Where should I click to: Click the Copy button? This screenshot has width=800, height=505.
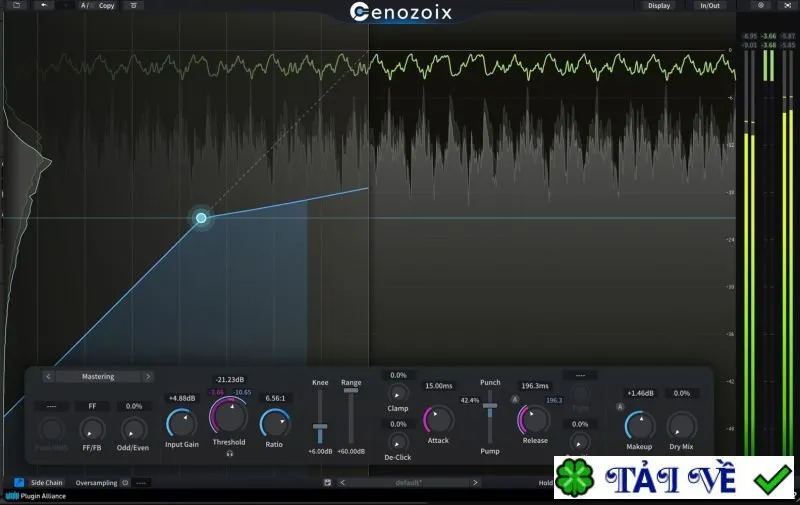tap(107, 6)
